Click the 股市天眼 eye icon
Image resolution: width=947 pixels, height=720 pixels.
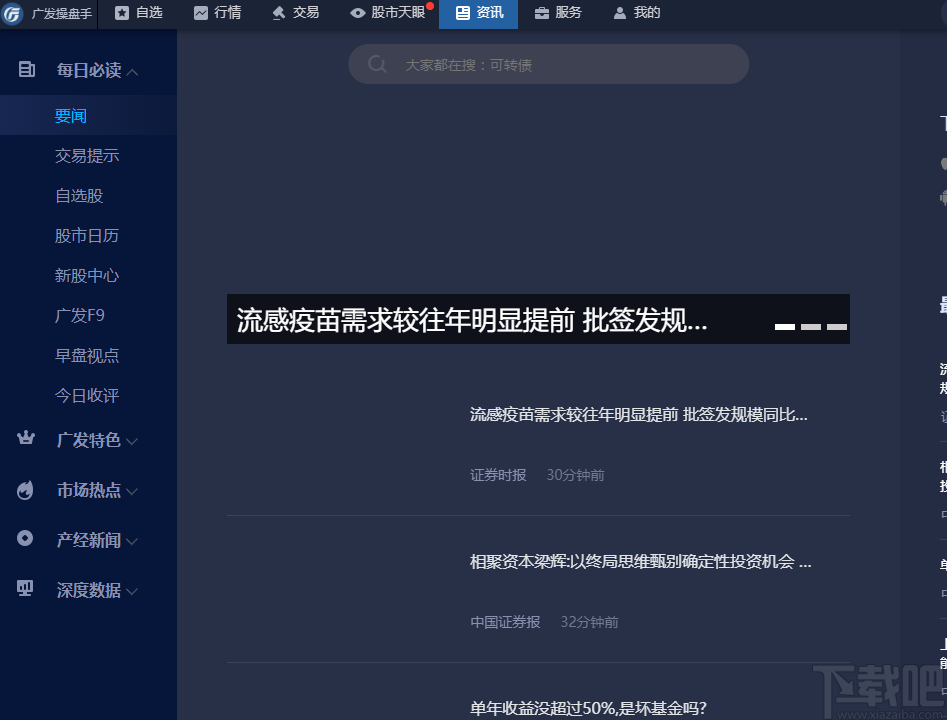(357, 13)
